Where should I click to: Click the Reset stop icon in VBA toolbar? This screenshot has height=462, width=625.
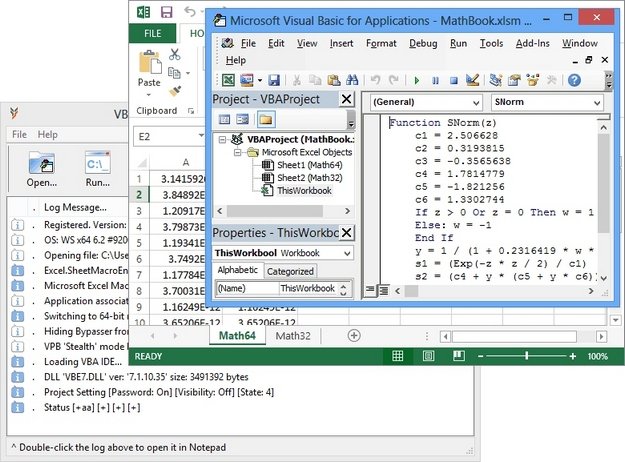pos(454,81)
